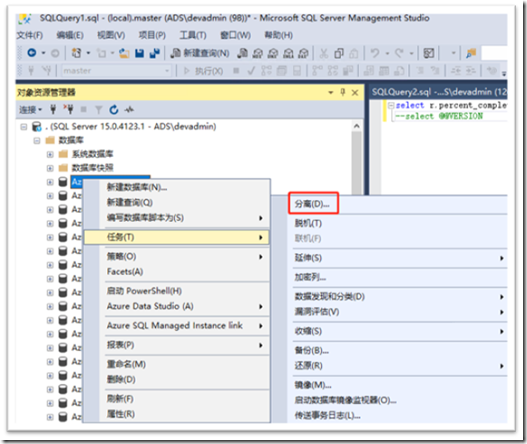Image resolution: width=527 pixels, height=444 pixels.
Task: Click the activity monitor icon in Object Explorer
Action: (129, 110)
